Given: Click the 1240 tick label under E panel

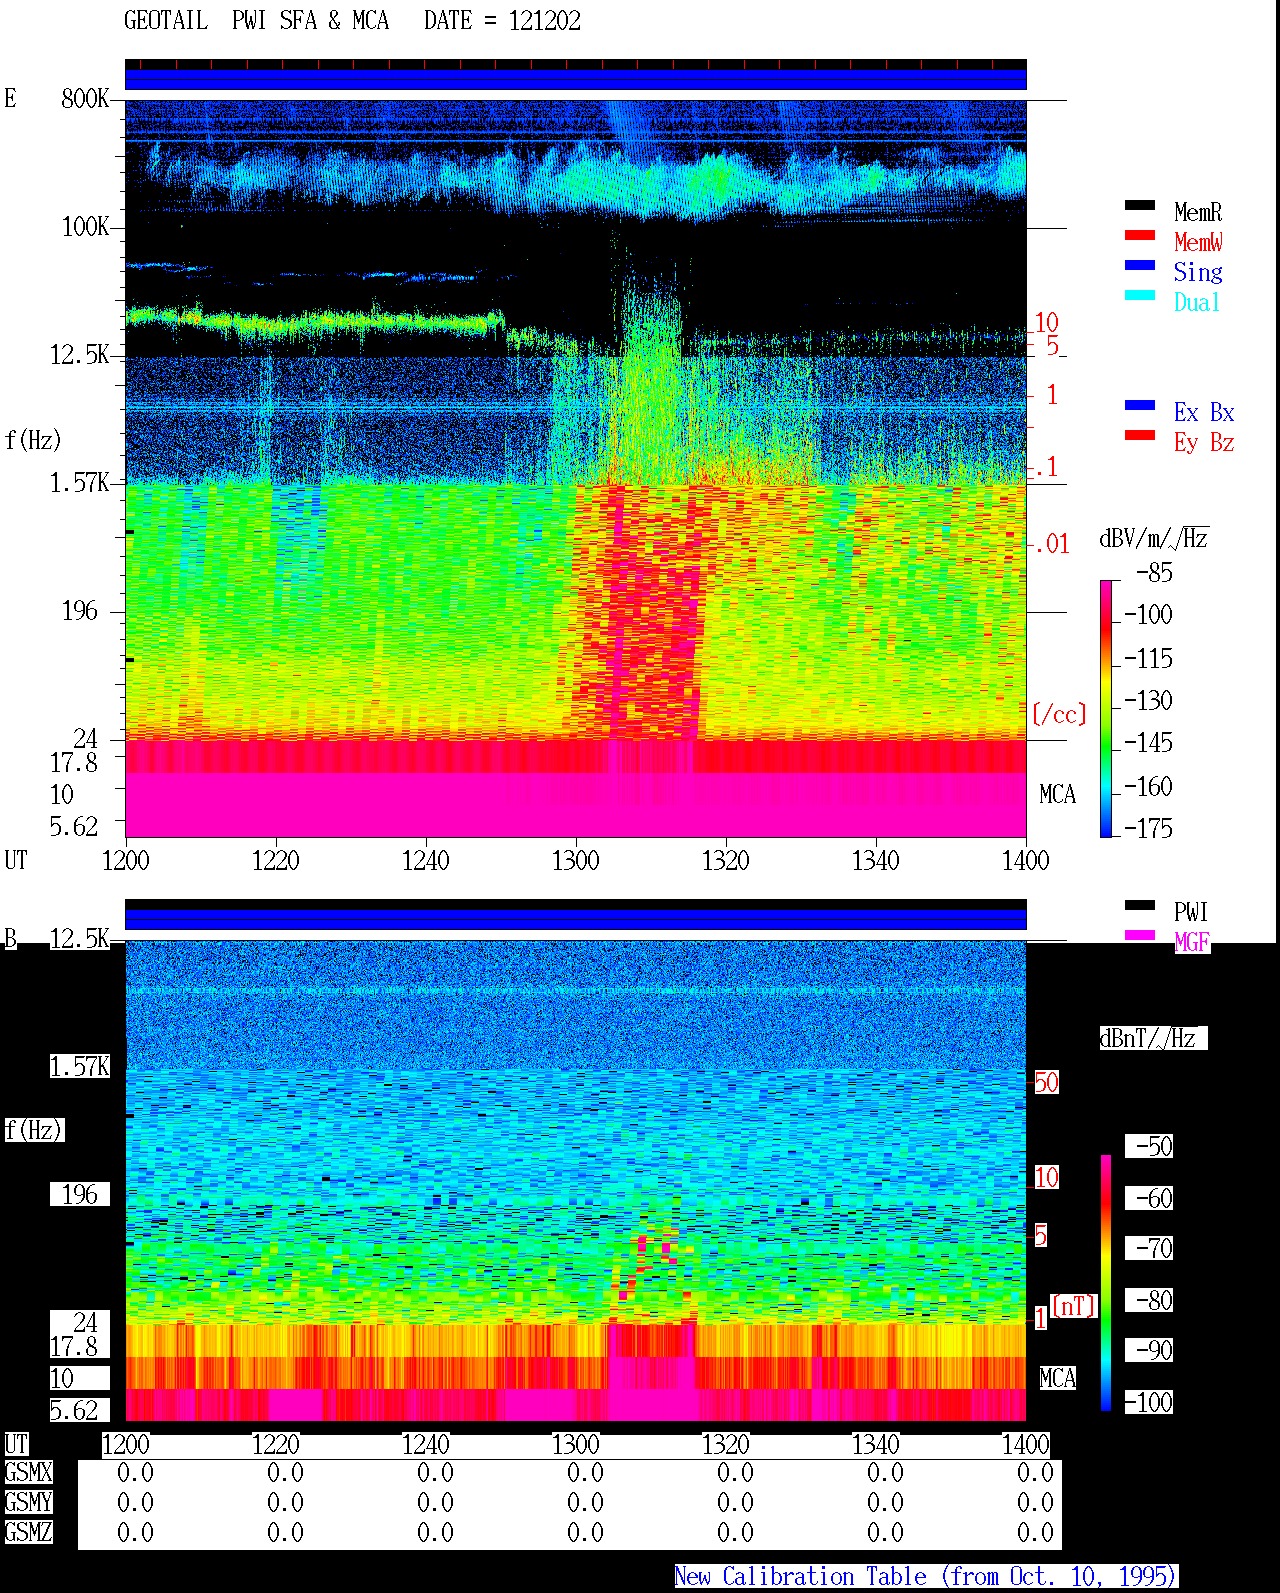Looking at the screenshot, I should tap(425, 860).
